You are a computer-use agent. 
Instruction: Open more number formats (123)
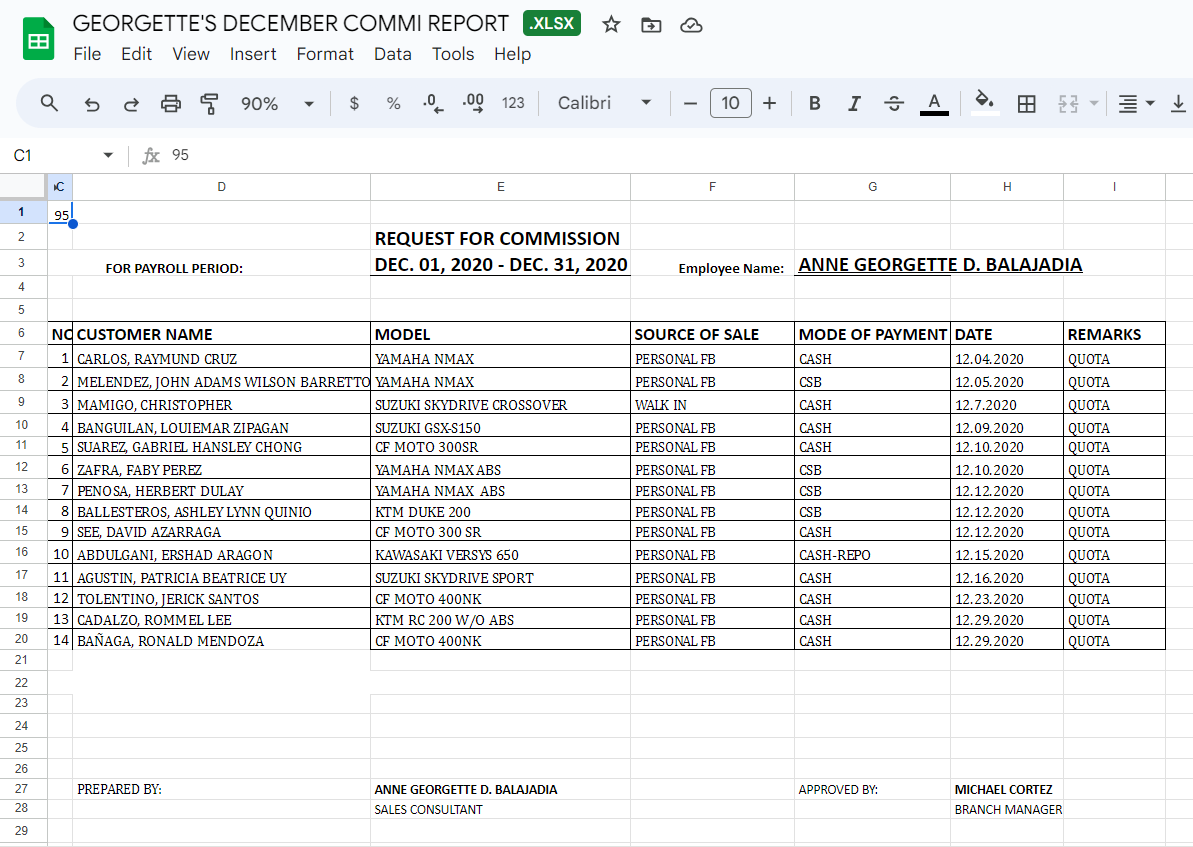(513, 103)
